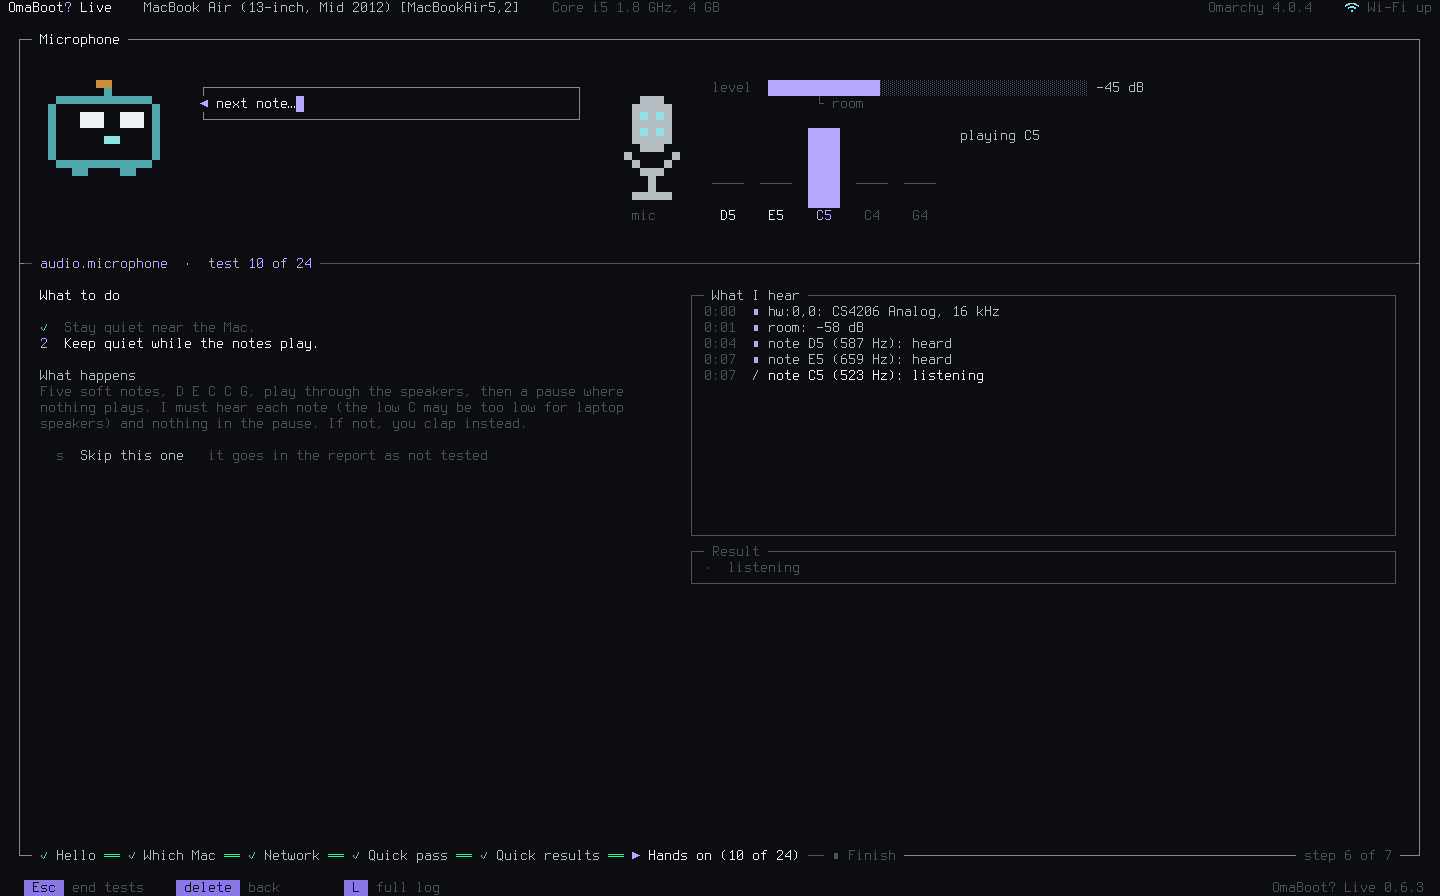Click the 'Skip this one' option

[132, 455]
